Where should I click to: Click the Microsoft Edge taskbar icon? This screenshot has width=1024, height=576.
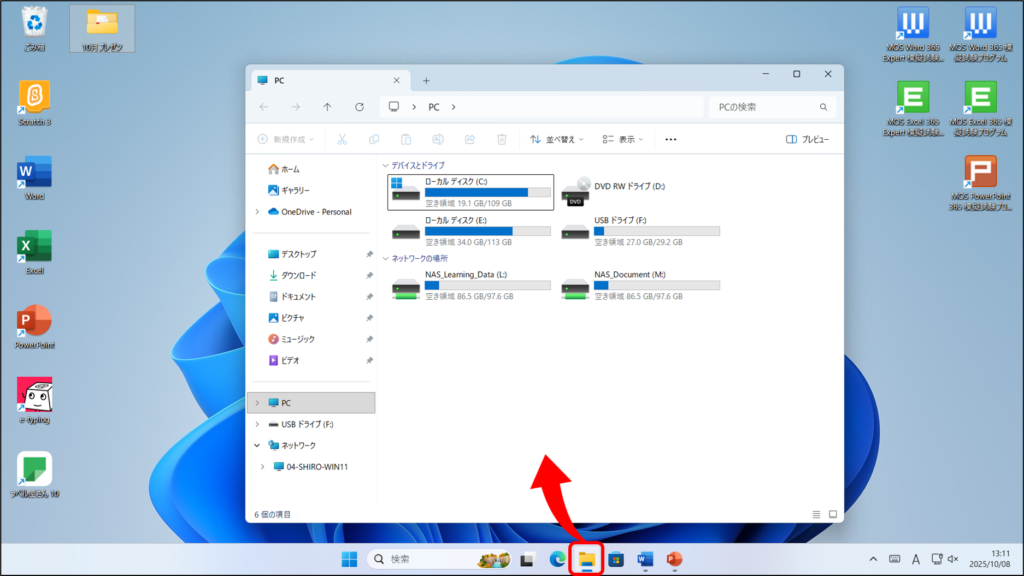point(557,559)
